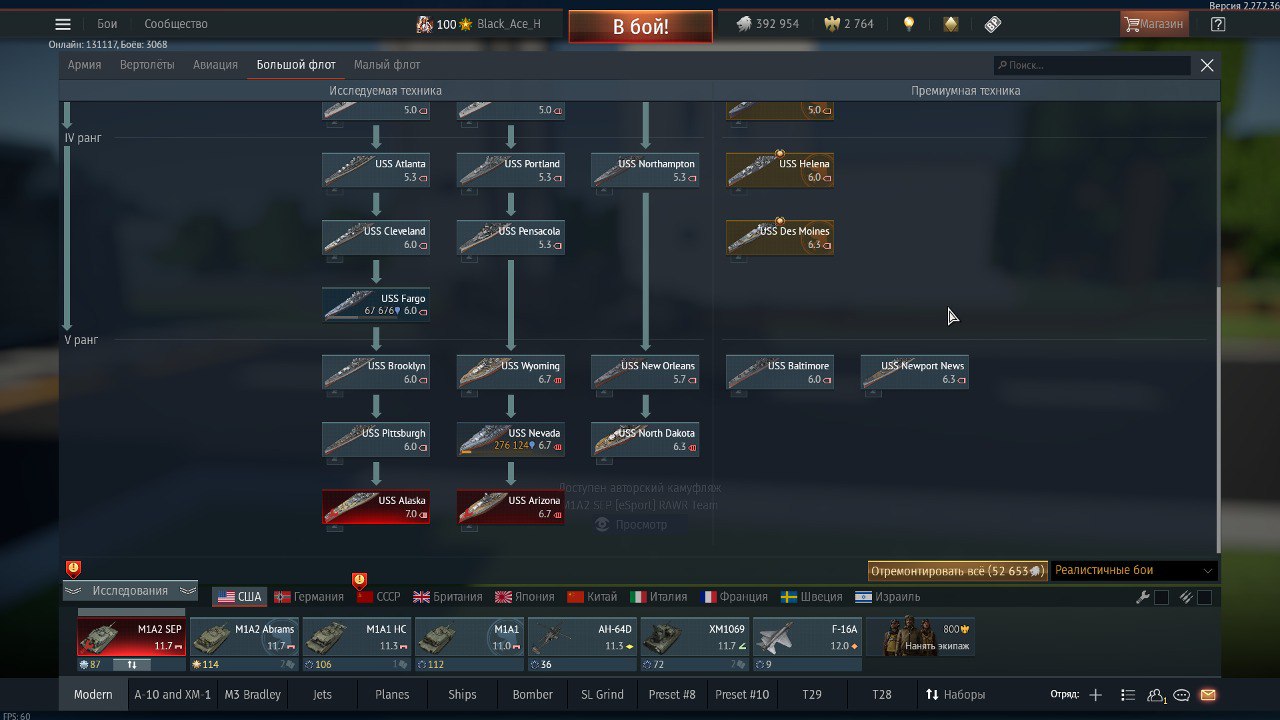Image resolution: width=1280 pixels, height=720 pixels.
Task: Switch to the Вертолёты tab
Action: 147,65
